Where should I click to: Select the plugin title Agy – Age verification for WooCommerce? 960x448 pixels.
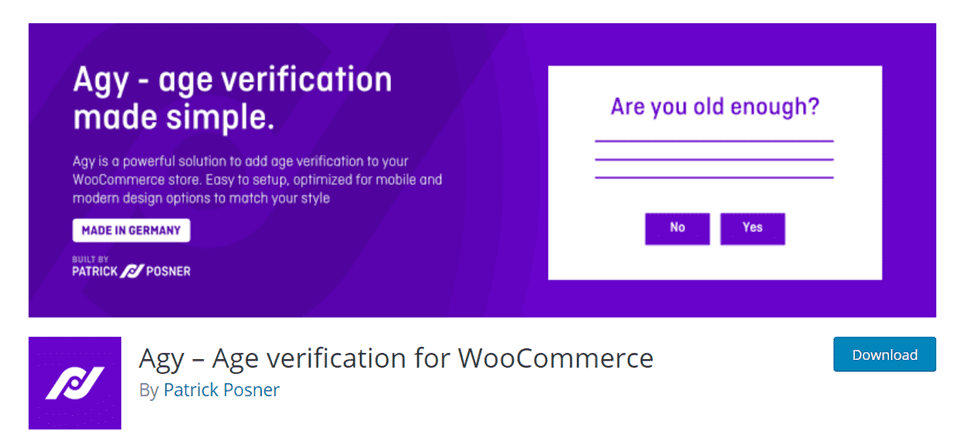[396, 357]
